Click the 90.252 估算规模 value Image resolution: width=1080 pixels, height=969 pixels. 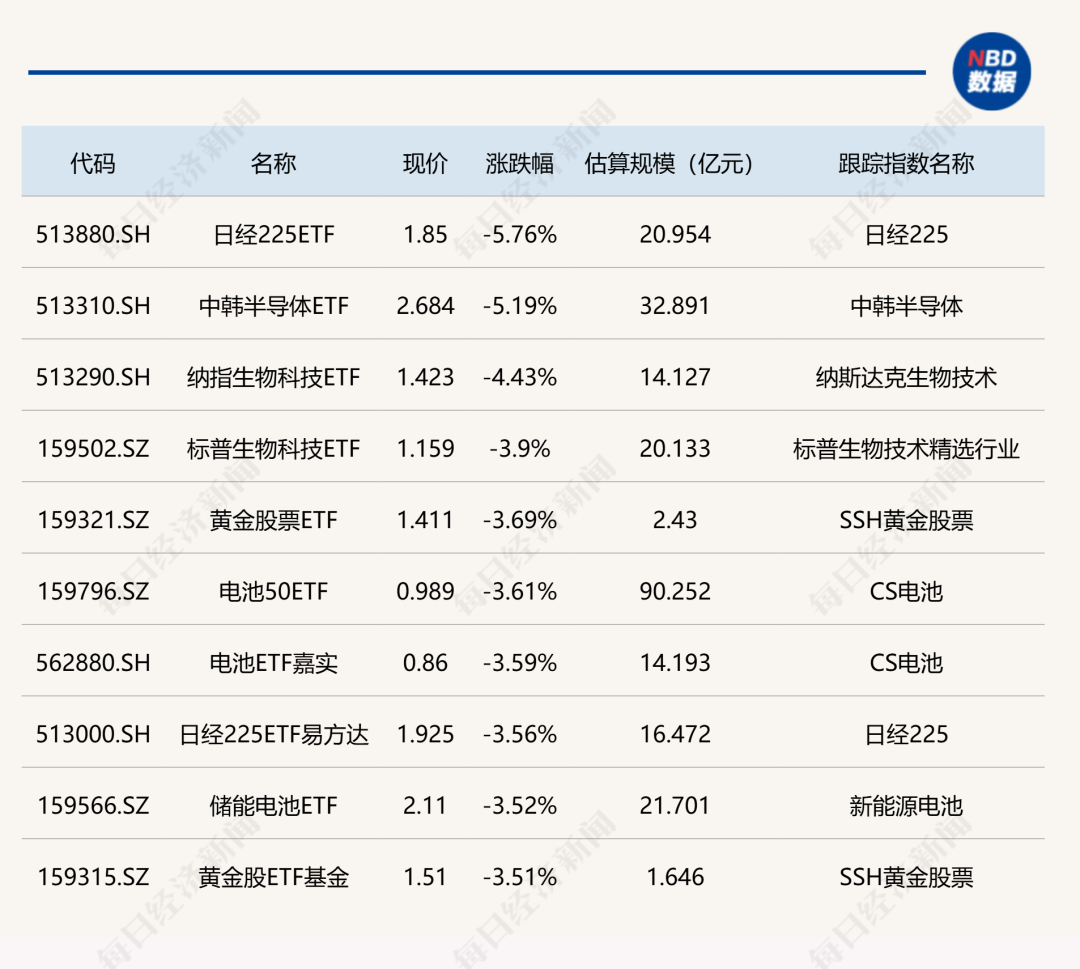coord(675,591)
